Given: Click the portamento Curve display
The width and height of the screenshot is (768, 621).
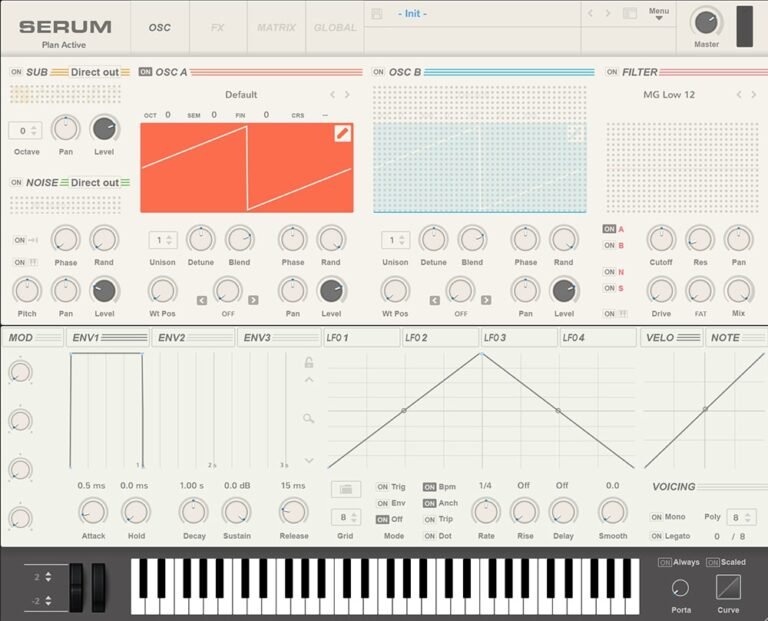Looking at the screenshot, I should pyautogui.click(x=728, y=587).
